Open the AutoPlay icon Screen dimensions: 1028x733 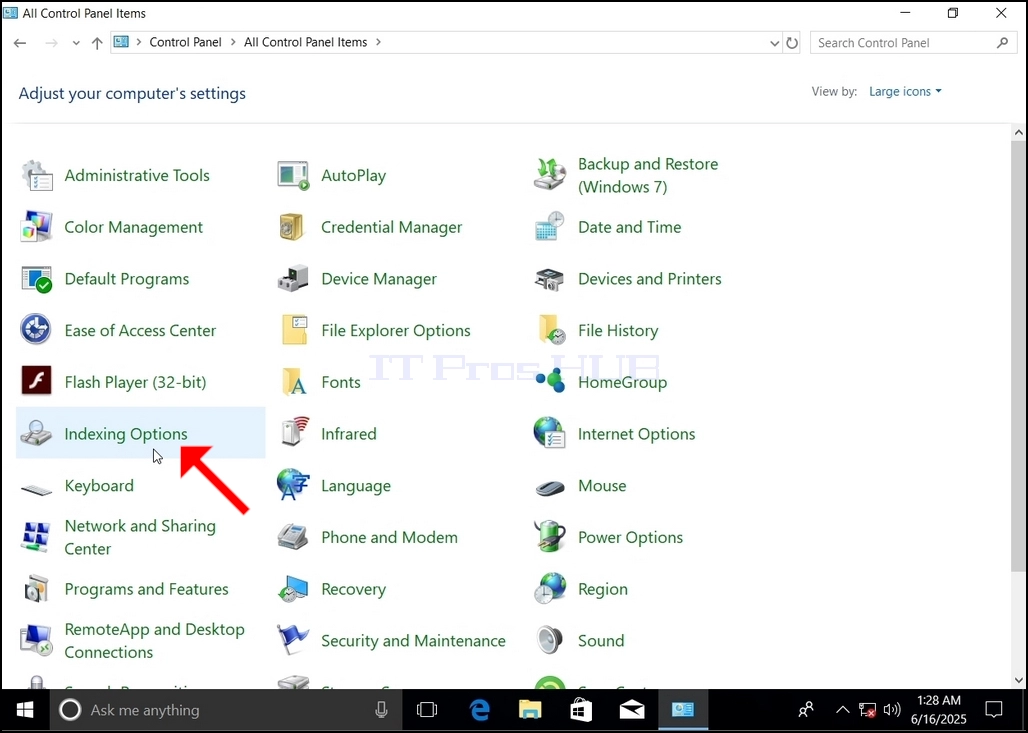pos(293,175)
